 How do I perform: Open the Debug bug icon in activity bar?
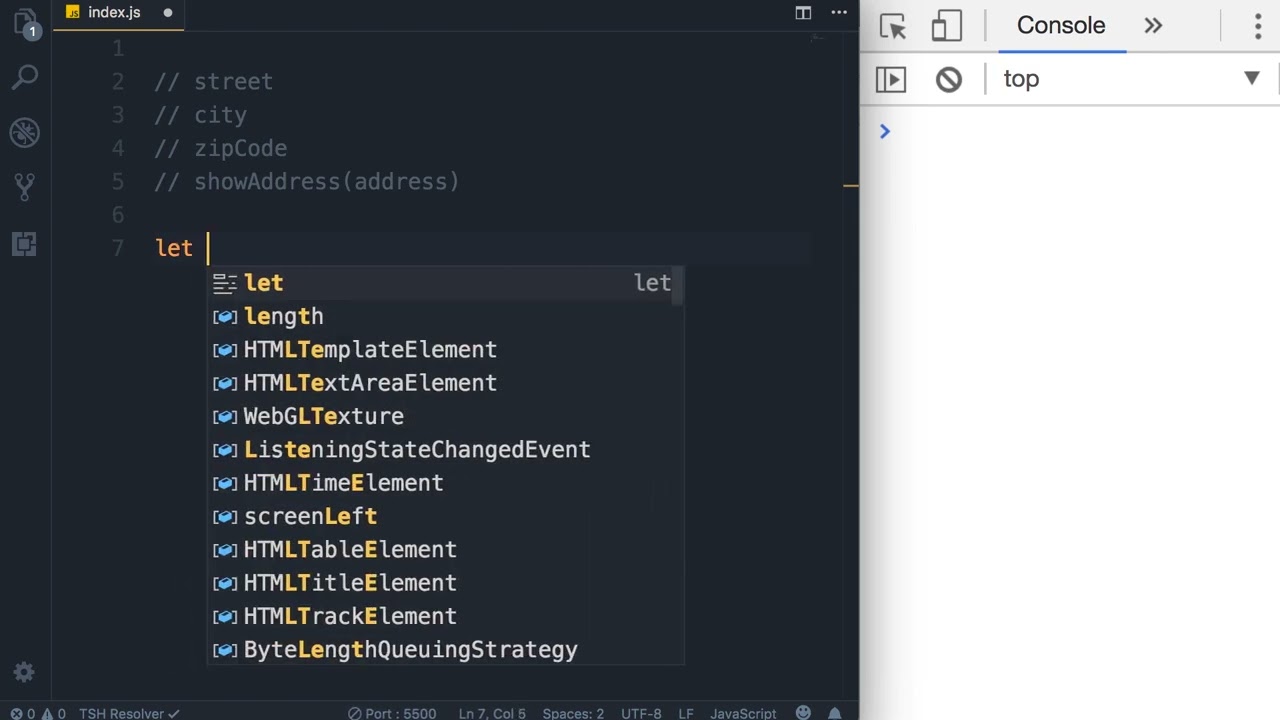tap(25, 132)
